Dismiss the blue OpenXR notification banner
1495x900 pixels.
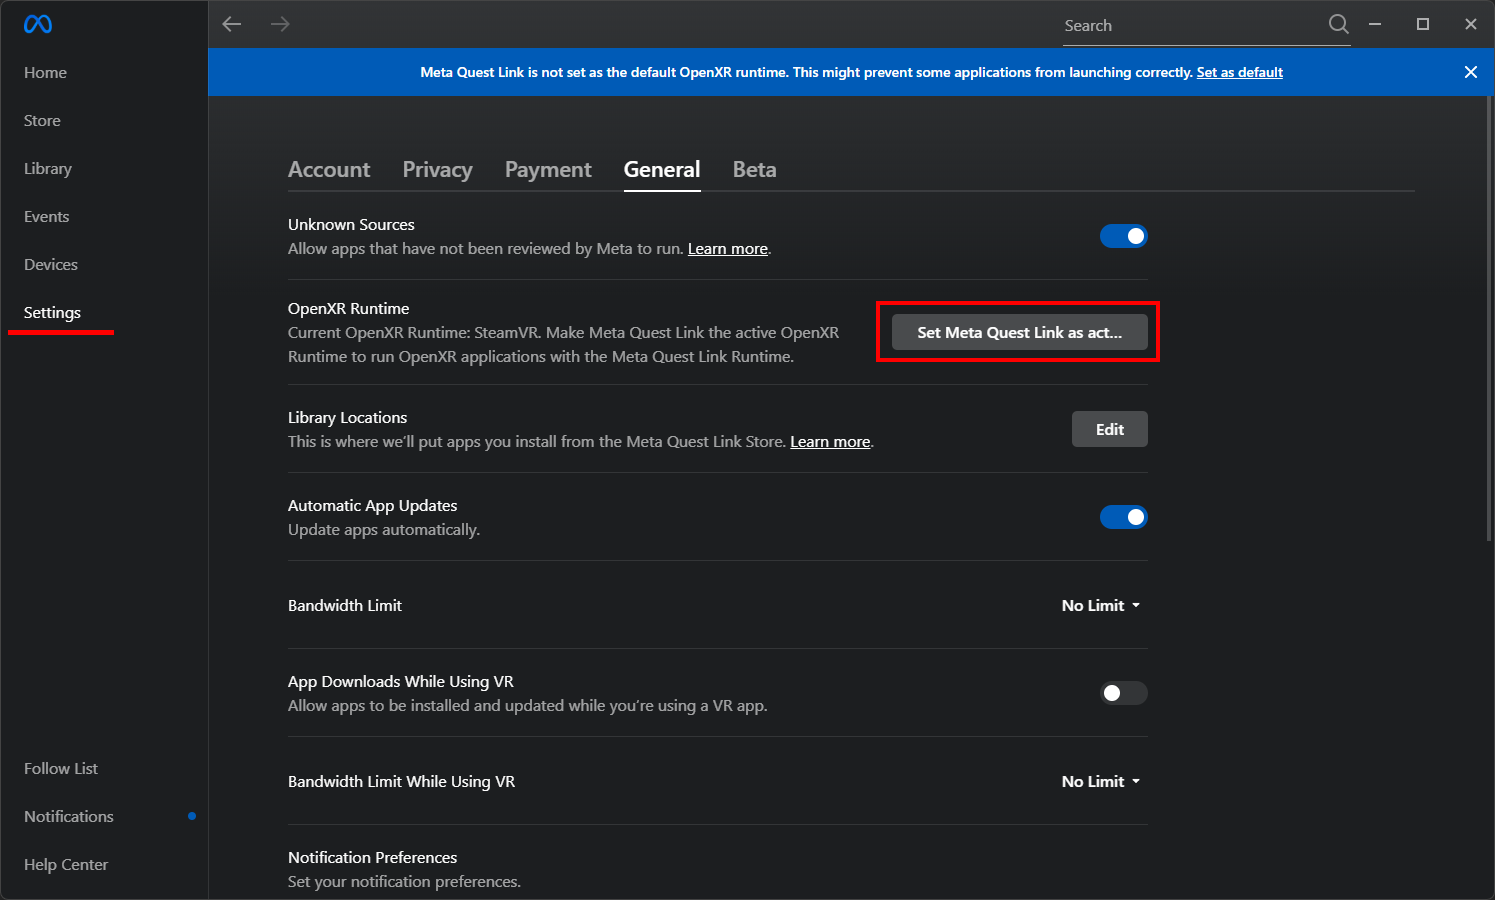[1470, 72]
